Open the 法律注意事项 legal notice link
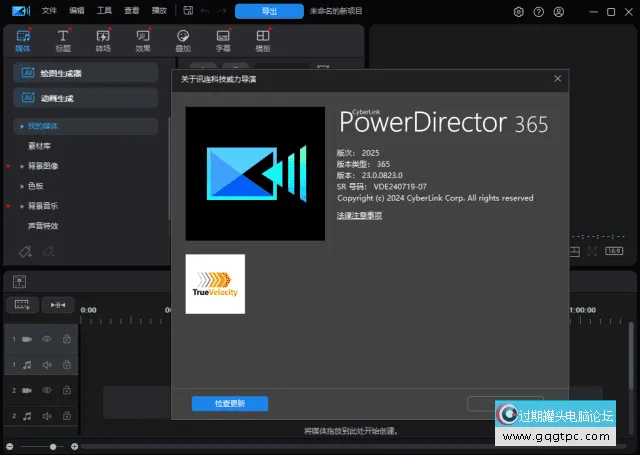The image size is (640, 455). click(x=359, y=215)
